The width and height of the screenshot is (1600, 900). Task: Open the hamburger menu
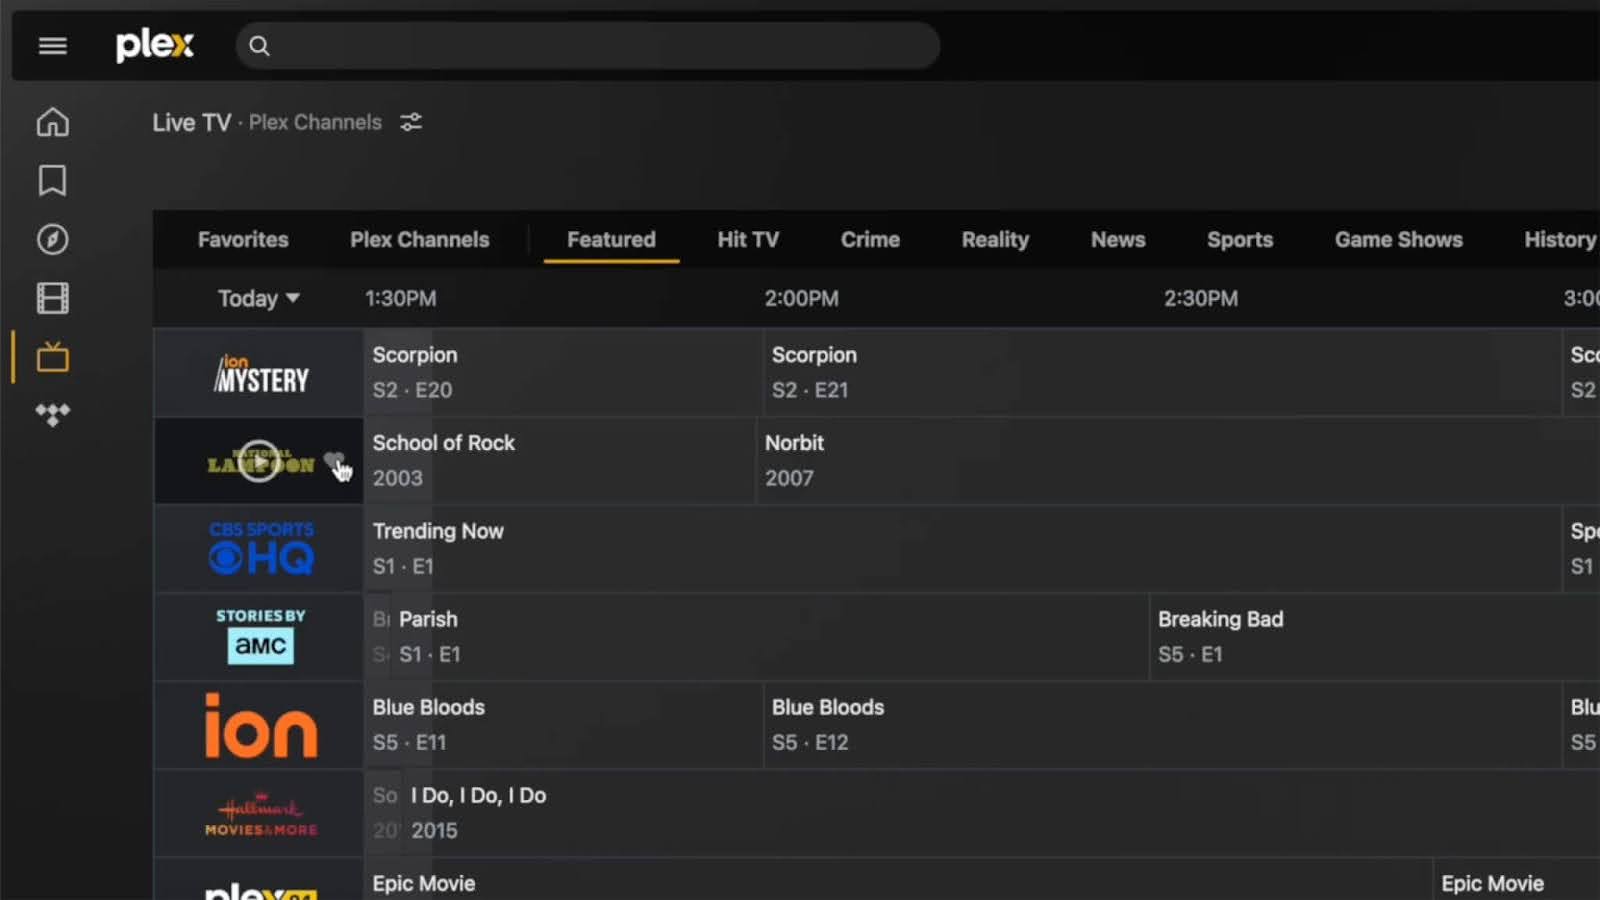[52, 46]
